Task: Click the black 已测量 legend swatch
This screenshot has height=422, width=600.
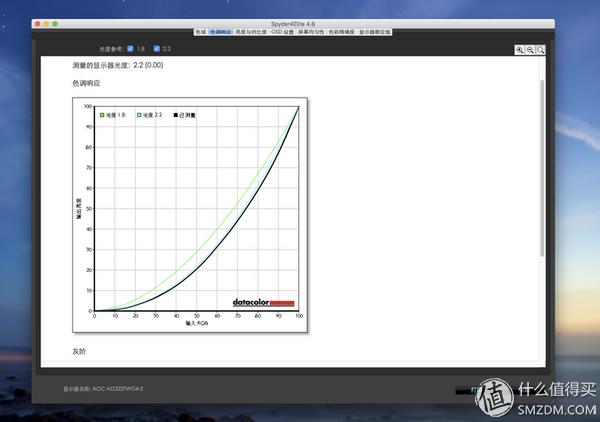Action: tap(175, 115)
